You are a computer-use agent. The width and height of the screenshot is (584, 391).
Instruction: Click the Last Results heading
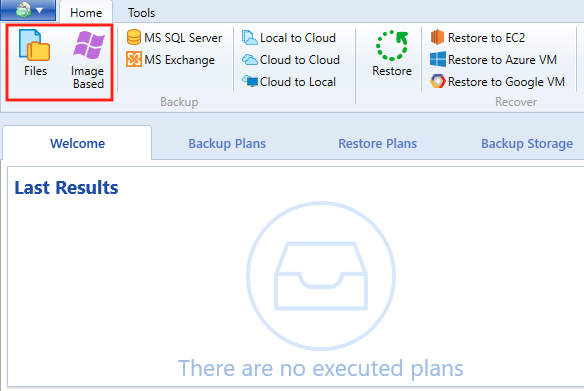(66, 187)
